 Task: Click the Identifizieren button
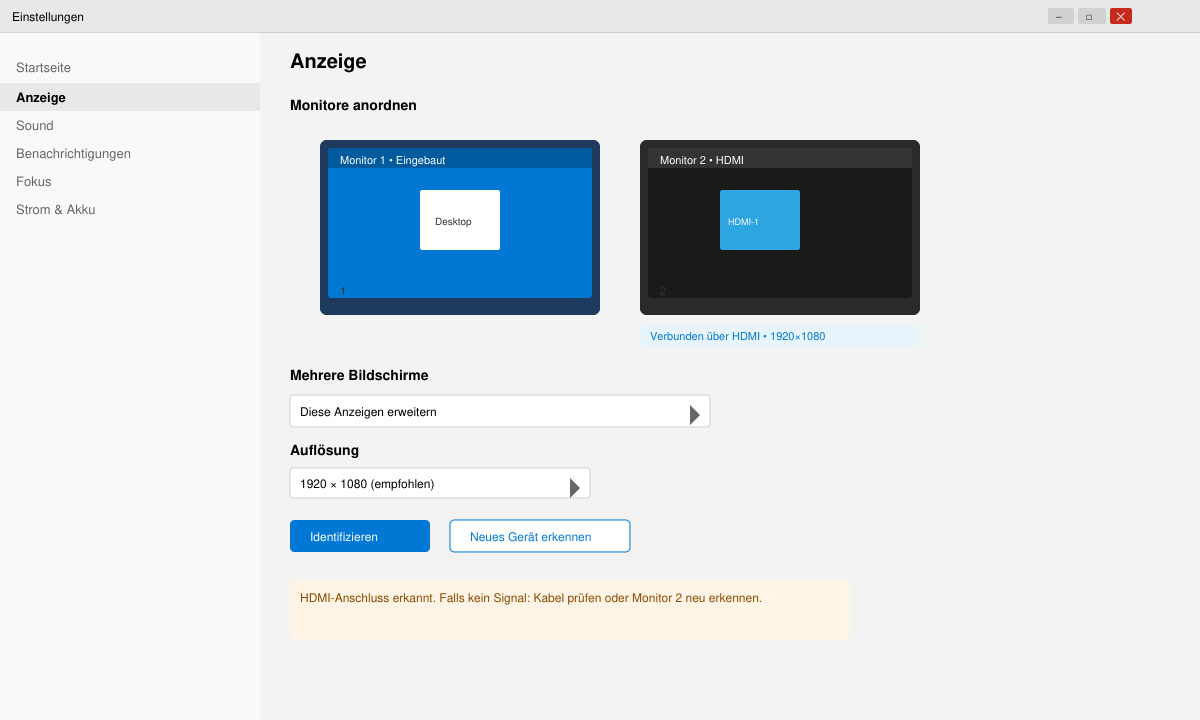360,536
